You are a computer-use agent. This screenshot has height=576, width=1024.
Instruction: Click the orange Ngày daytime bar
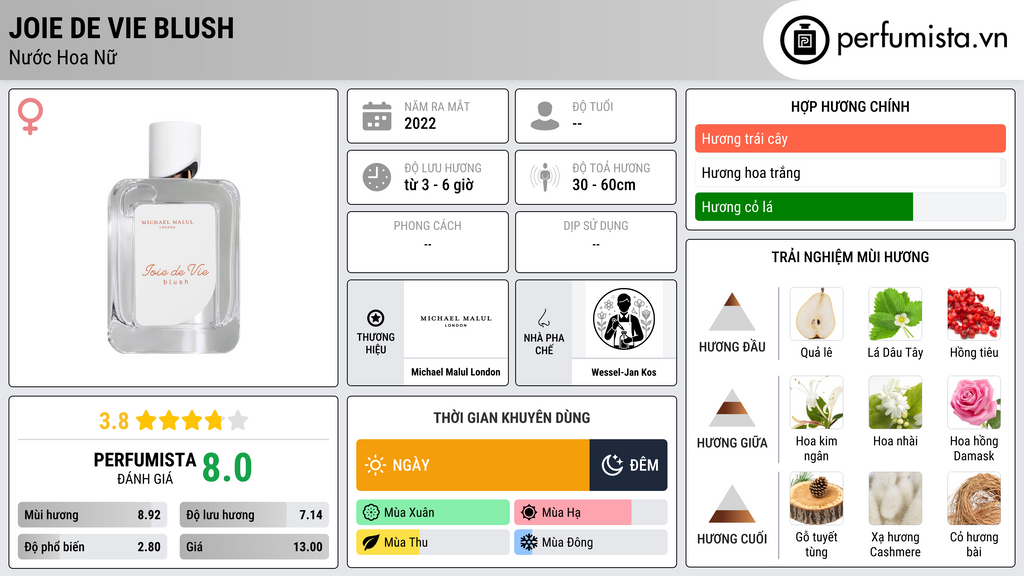pos(473,465)
